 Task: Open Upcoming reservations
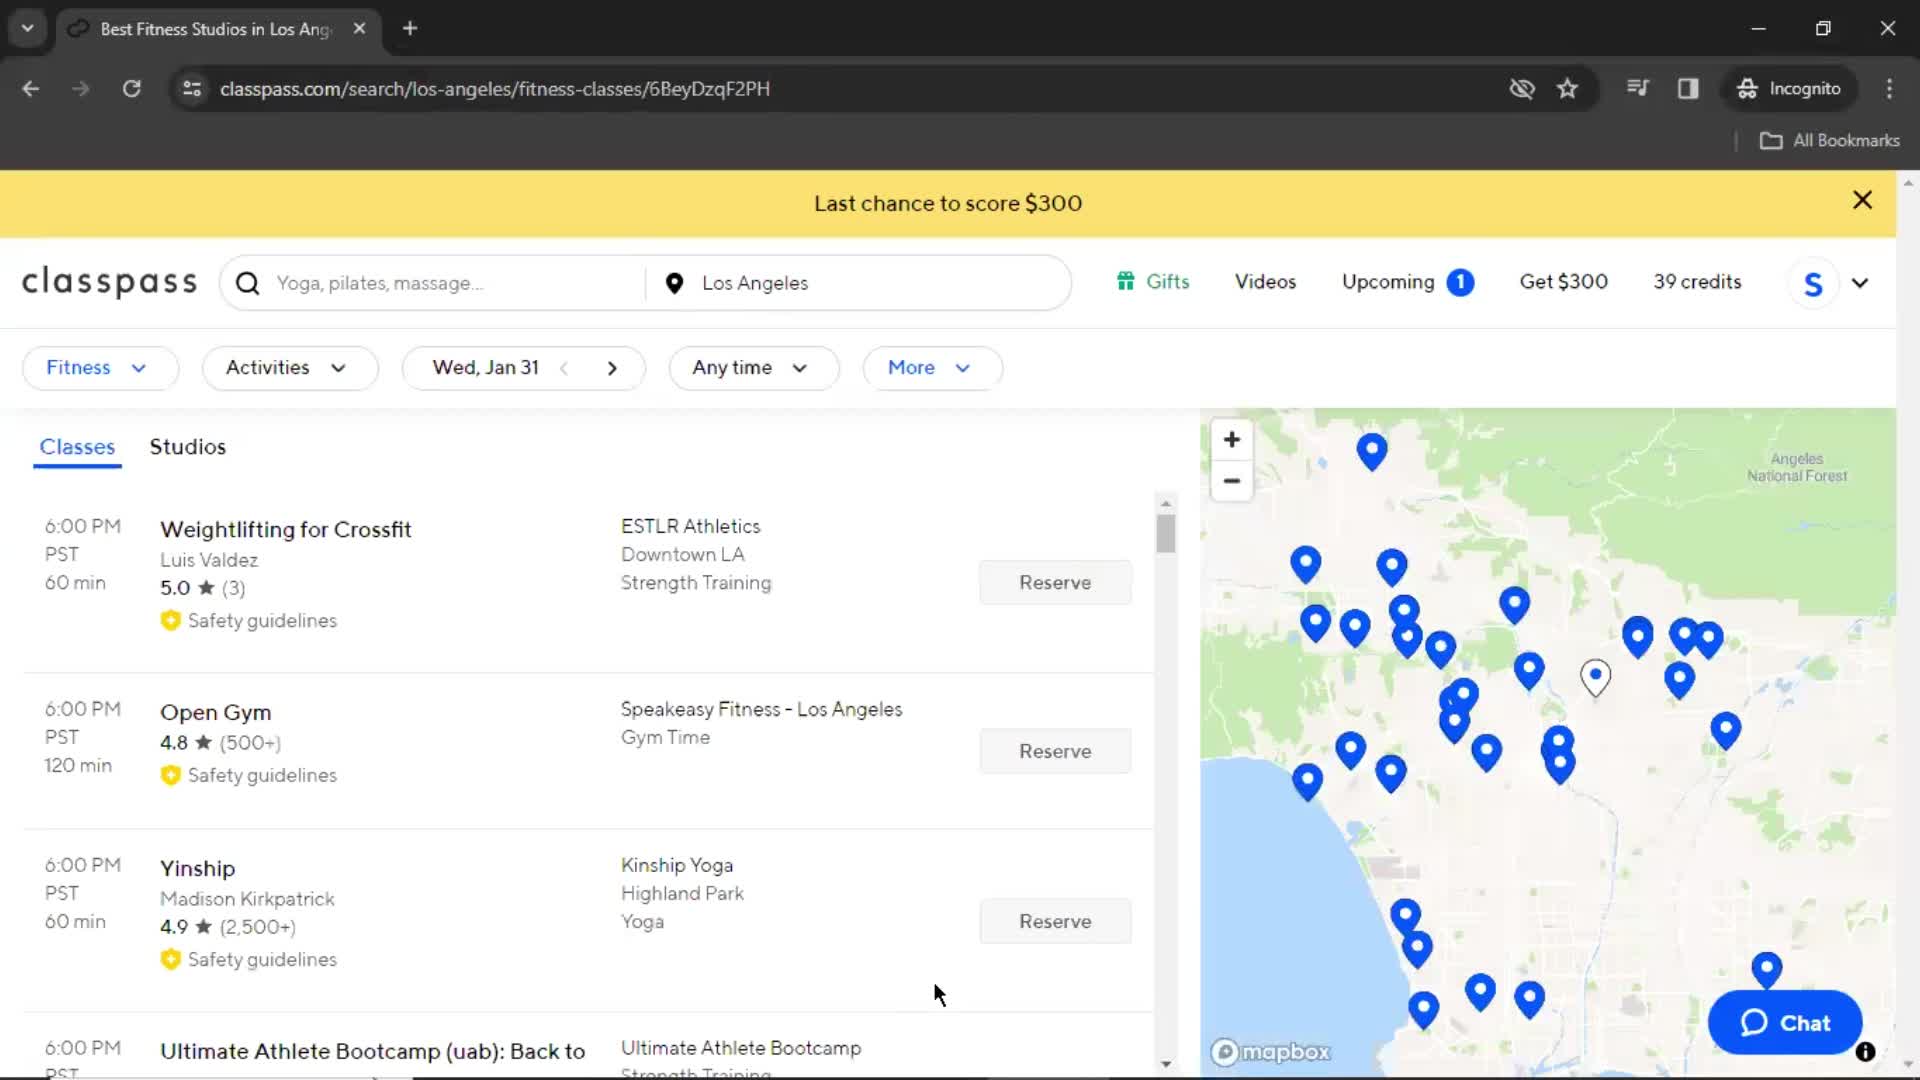pyautogui.click(x=1407, y=282)
